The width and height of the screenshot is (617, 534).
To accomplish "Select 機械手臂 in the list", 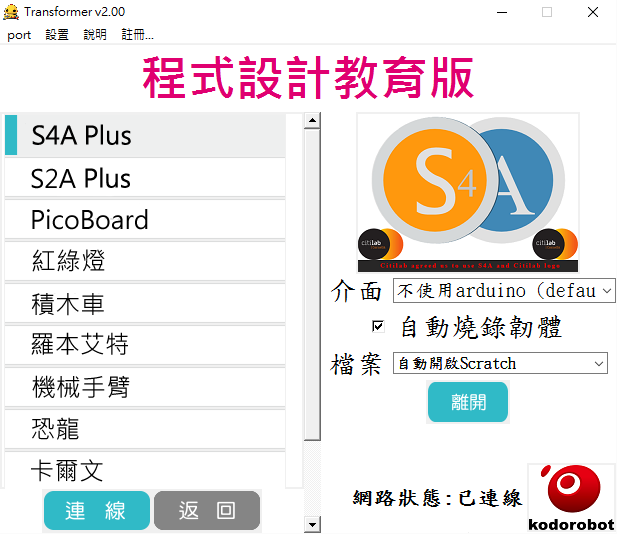I will point(145,387).
